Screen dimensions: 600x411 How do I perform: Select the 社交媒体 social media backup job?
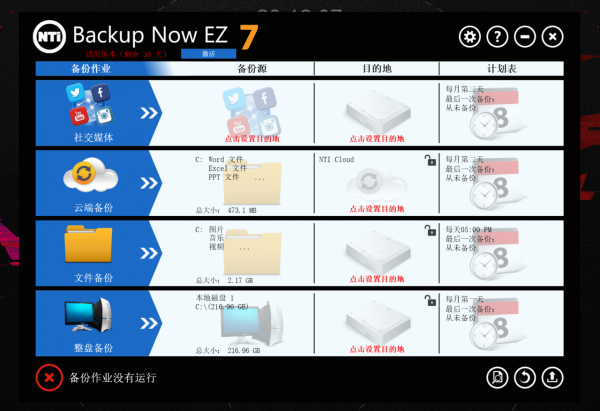[93, 113]
